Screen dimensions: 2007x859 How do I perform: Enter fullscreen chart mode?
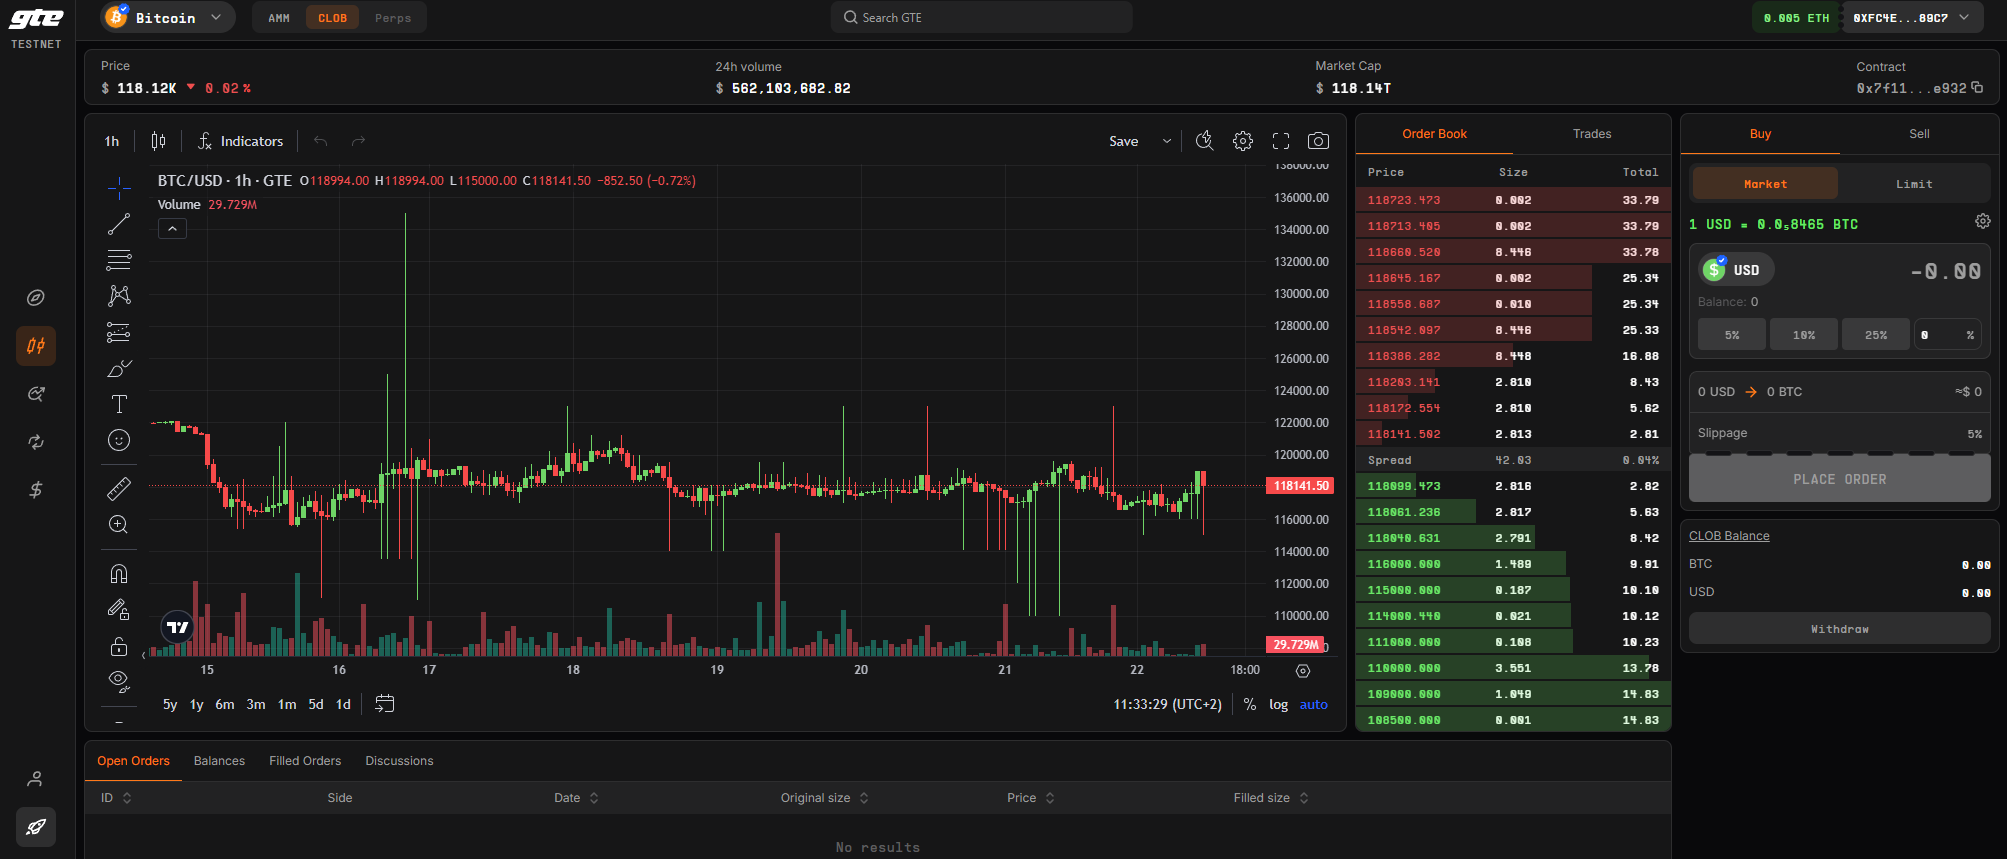pos(1281,141)
